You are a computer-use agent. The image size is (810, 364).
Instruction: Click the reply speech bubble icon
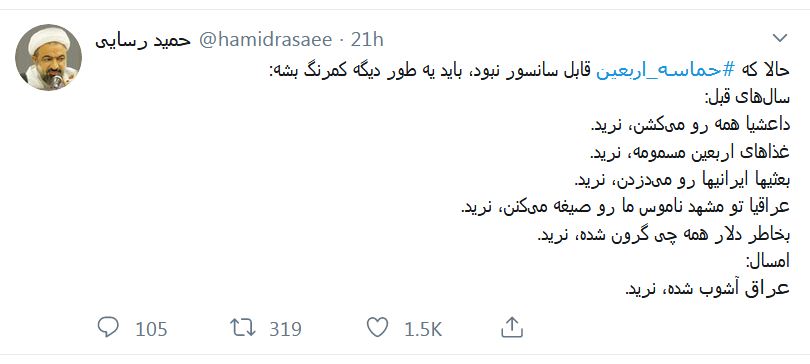point(108,327)
